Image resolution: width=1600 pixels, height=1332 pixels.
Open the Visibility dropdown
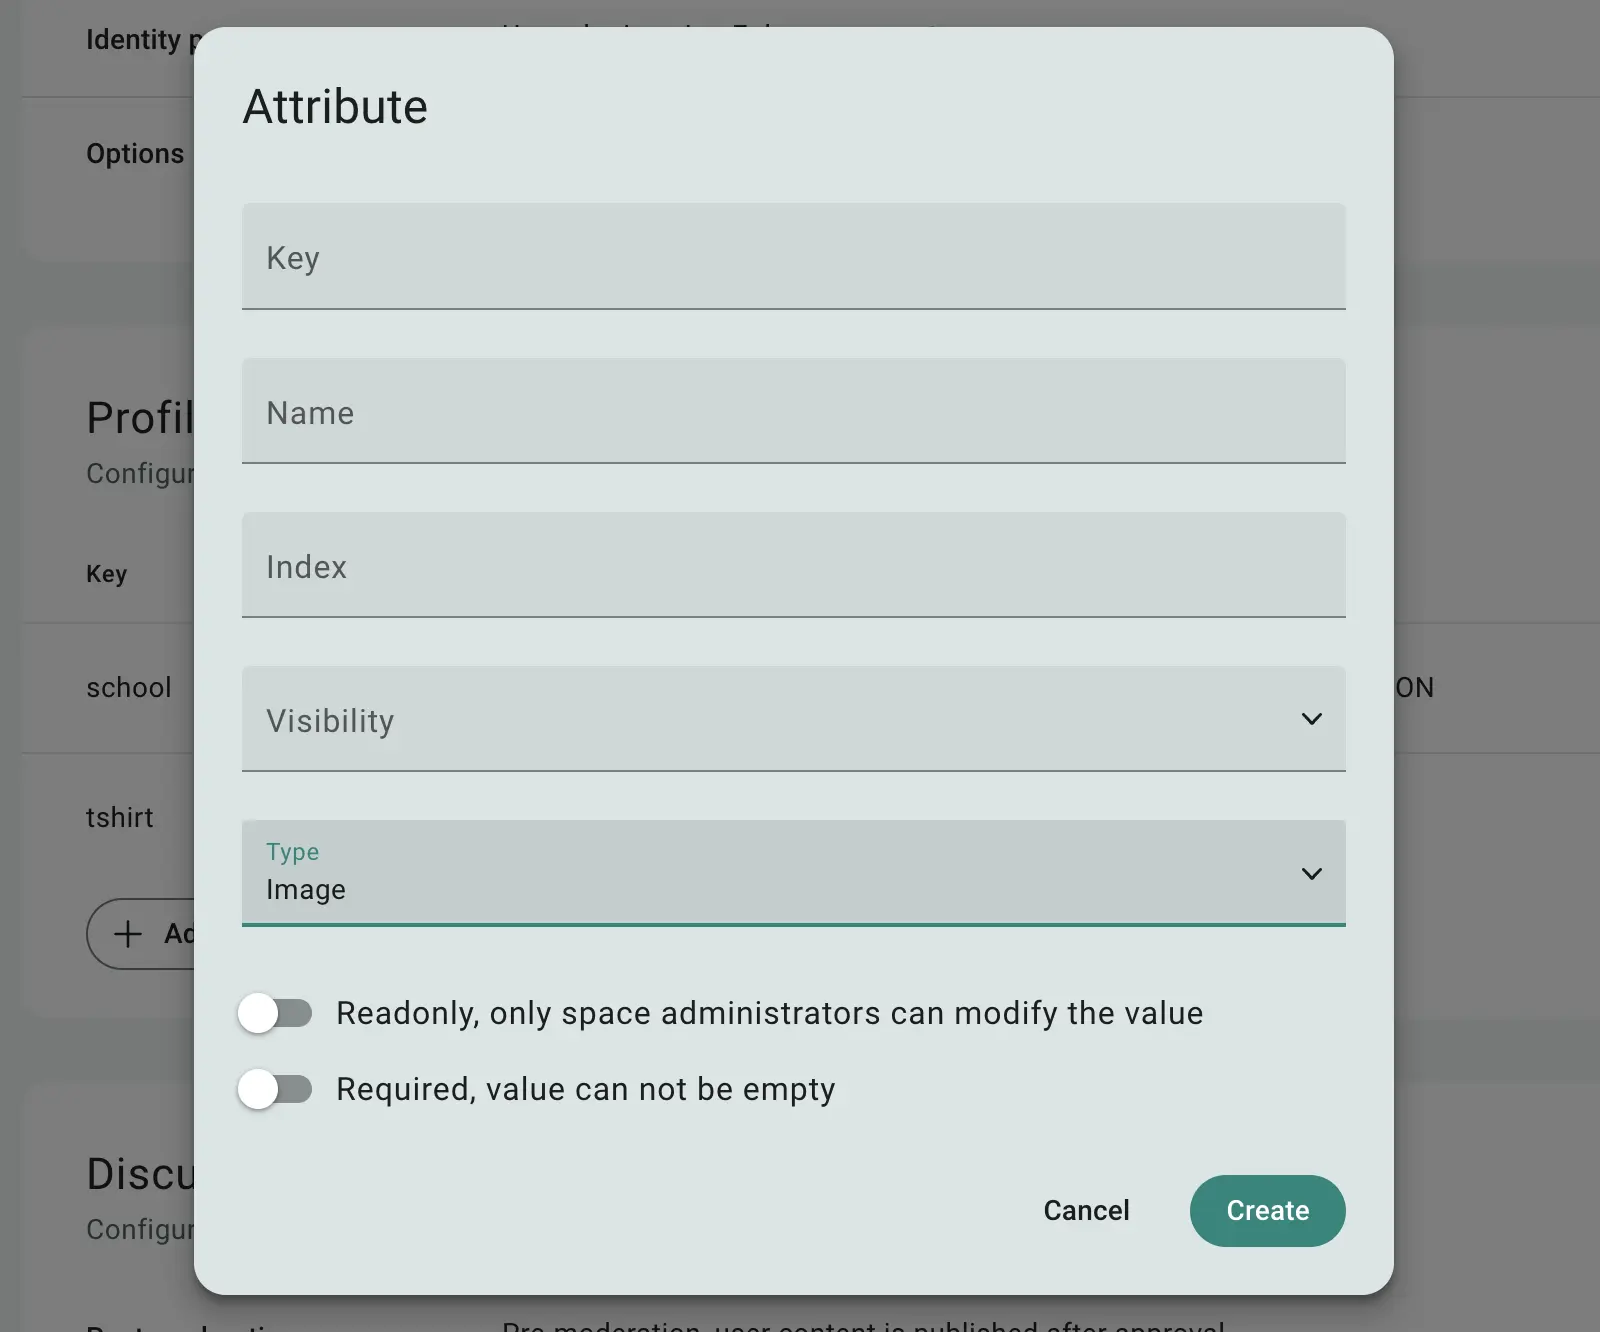click(x=780, y=720)
